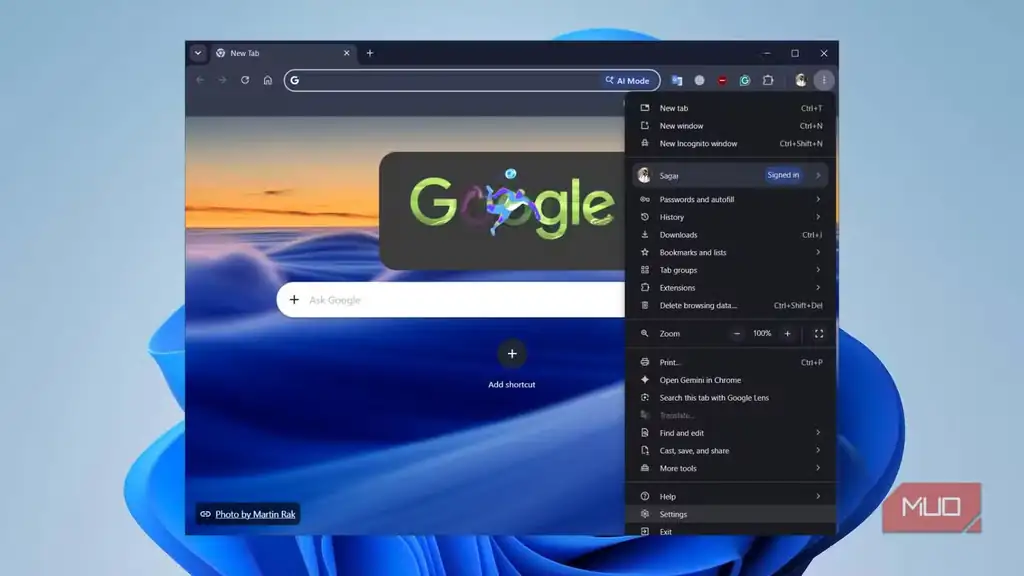Expand the Passwords and autofill arrow
Screen dimensions: 1024x576
pos(818,199)
